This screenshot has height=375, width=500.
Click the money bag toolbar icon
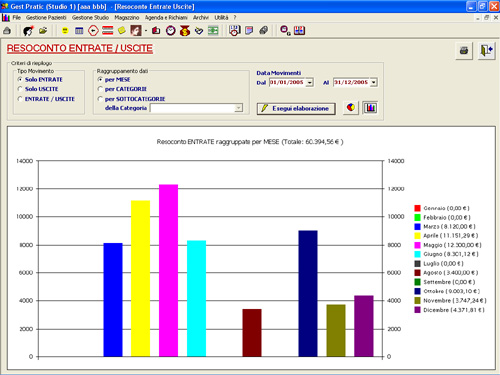[185, 31]
